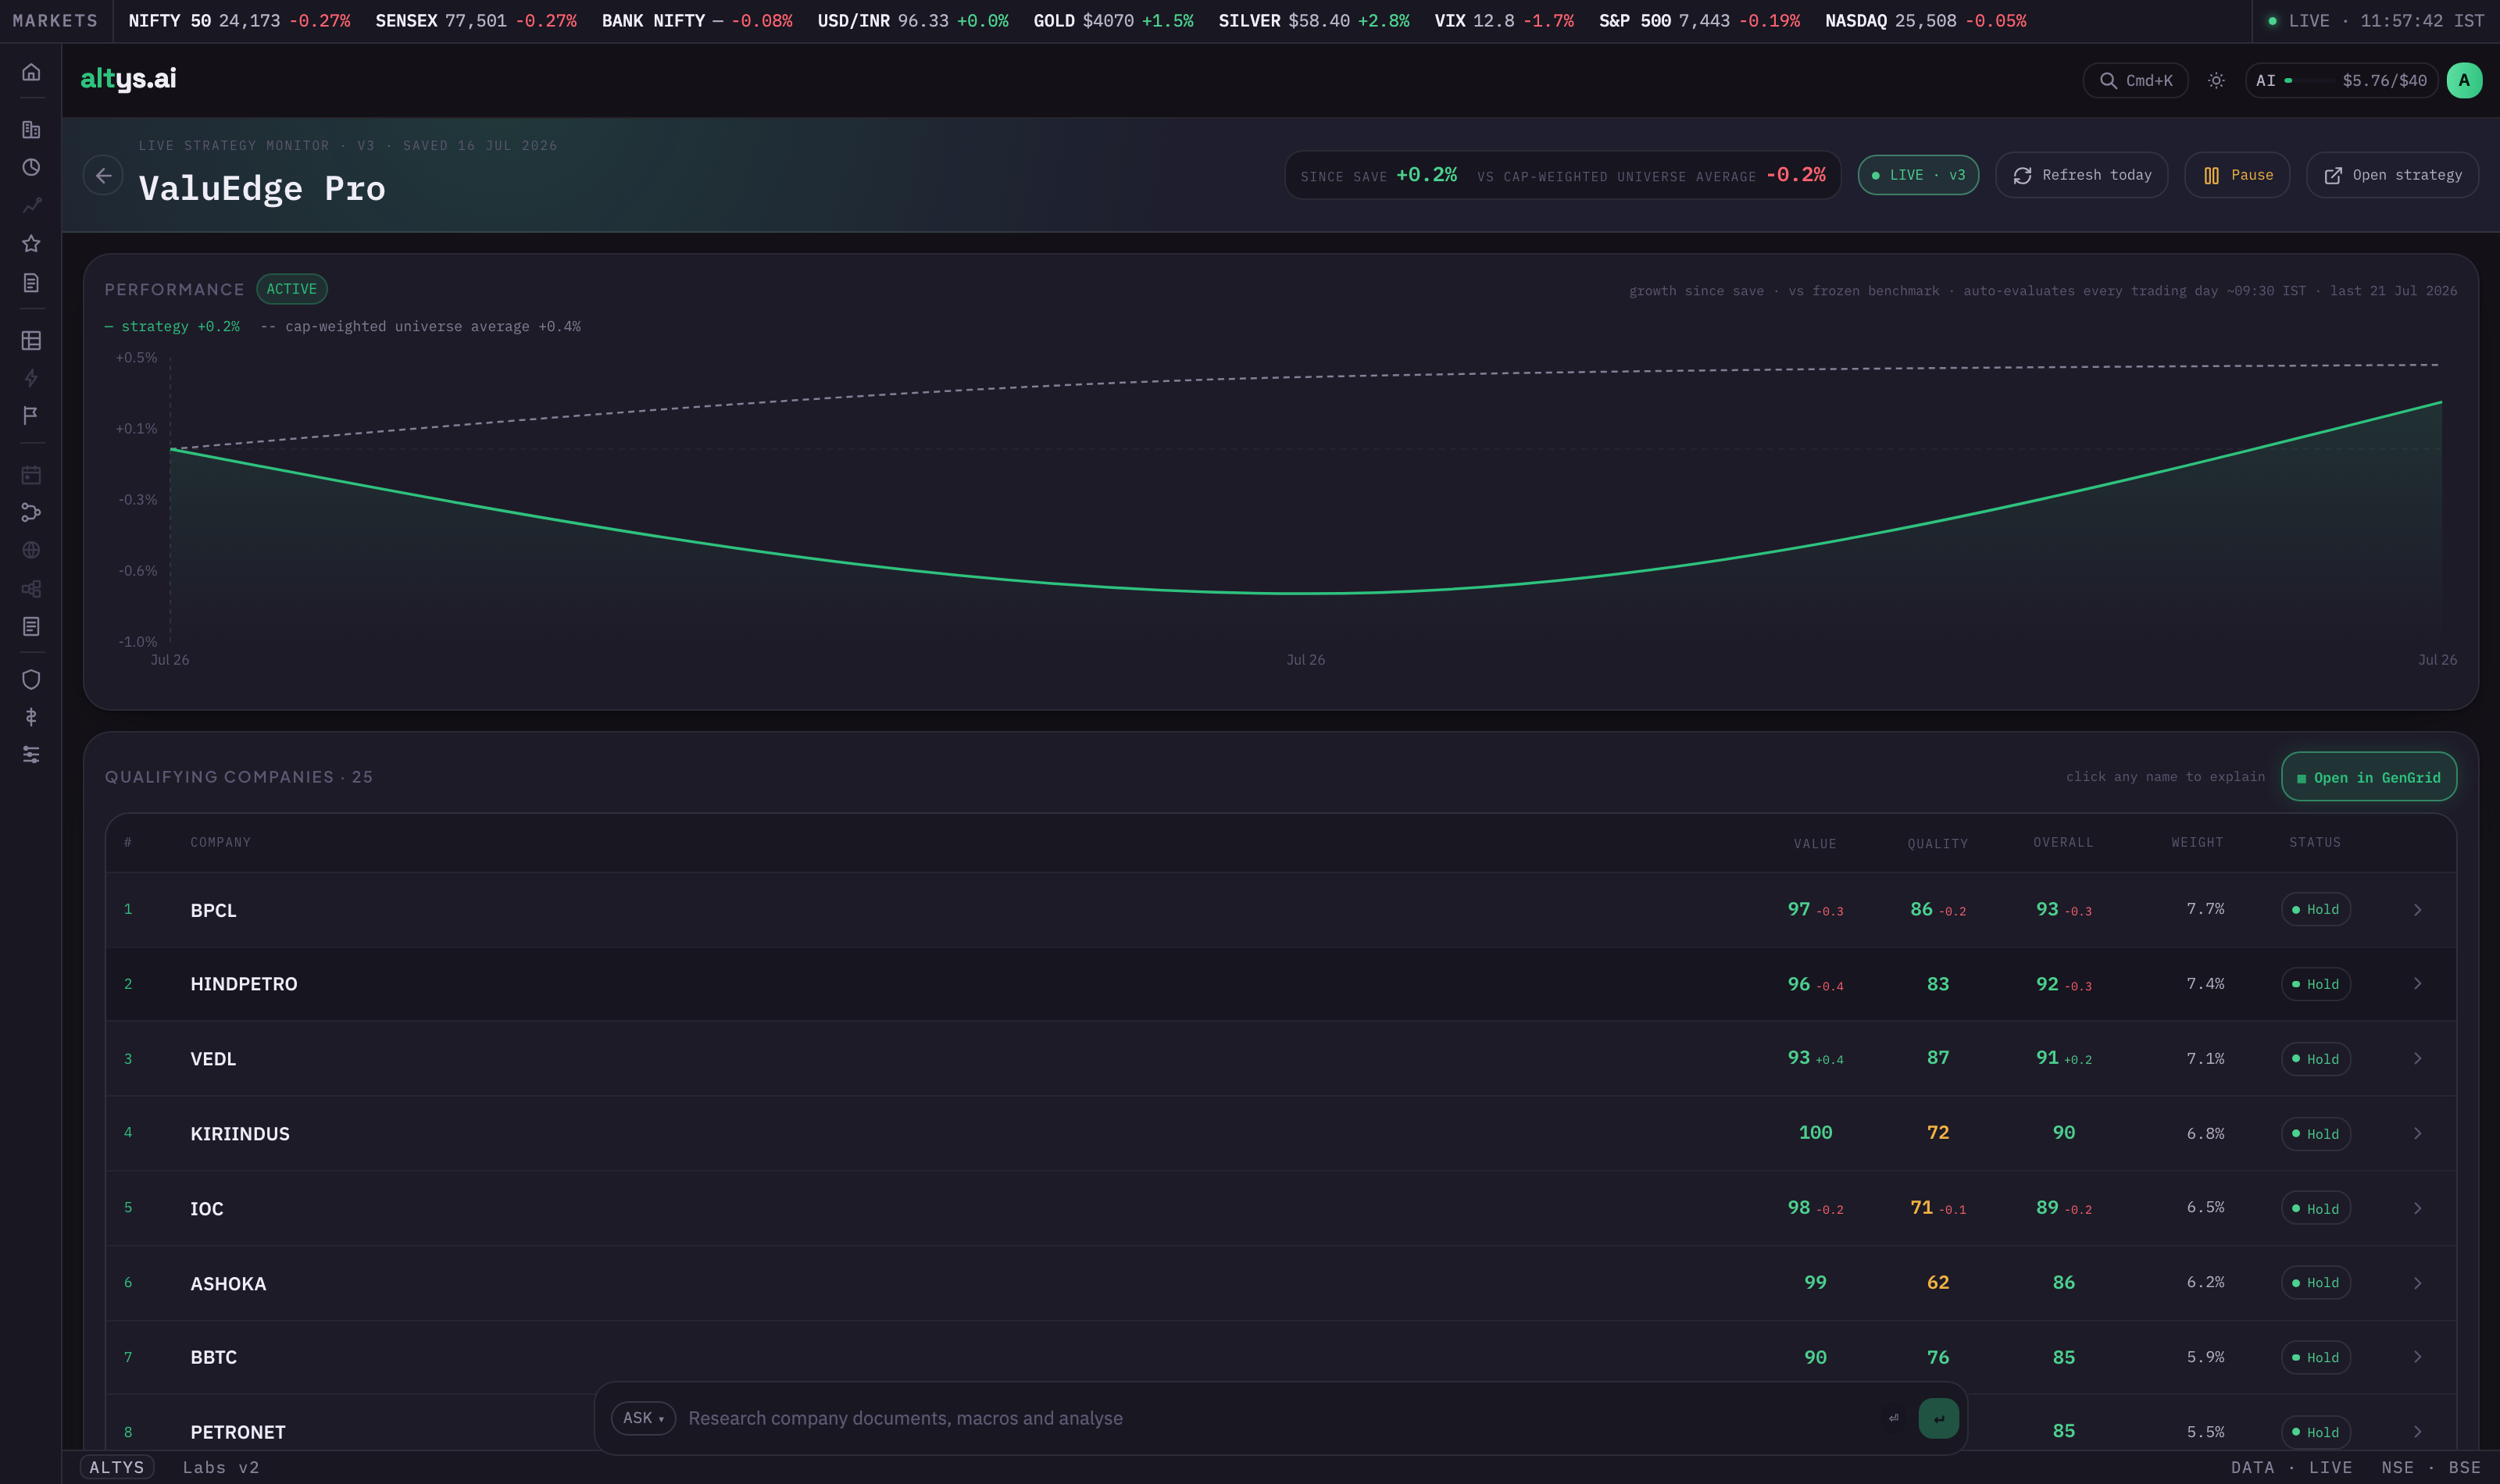Click Open in GenGrid button
Viewport: 2500px width, 1484px height.
(2369, 777)
